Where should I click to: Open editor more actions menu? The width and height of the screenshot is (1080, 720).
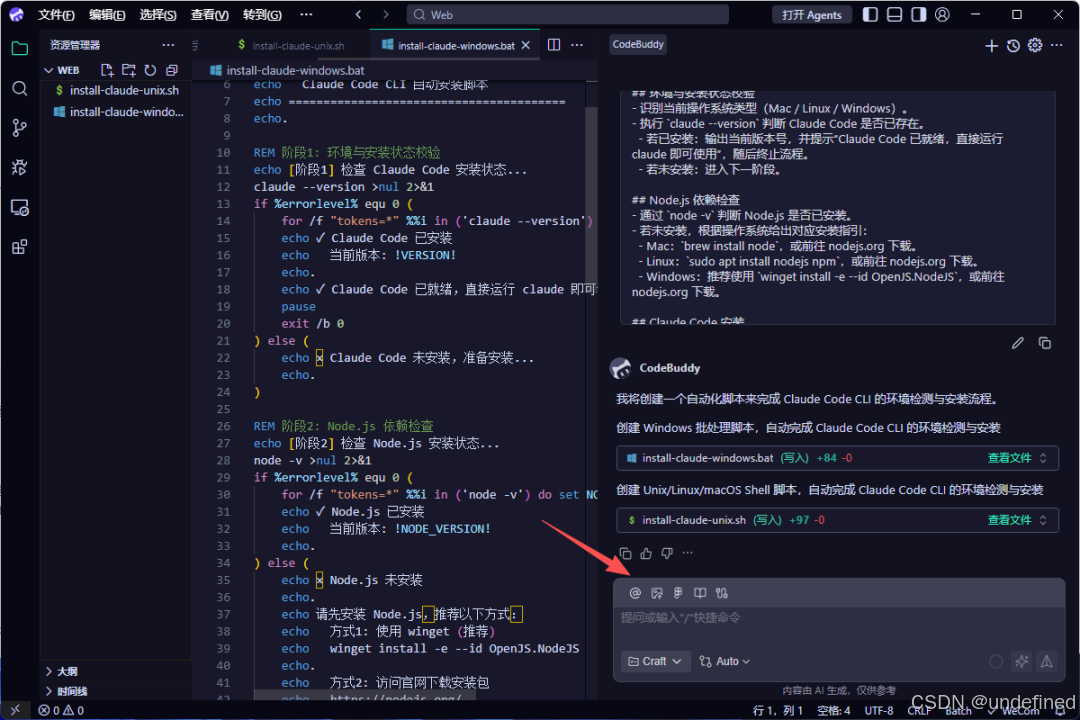[577, 45]
